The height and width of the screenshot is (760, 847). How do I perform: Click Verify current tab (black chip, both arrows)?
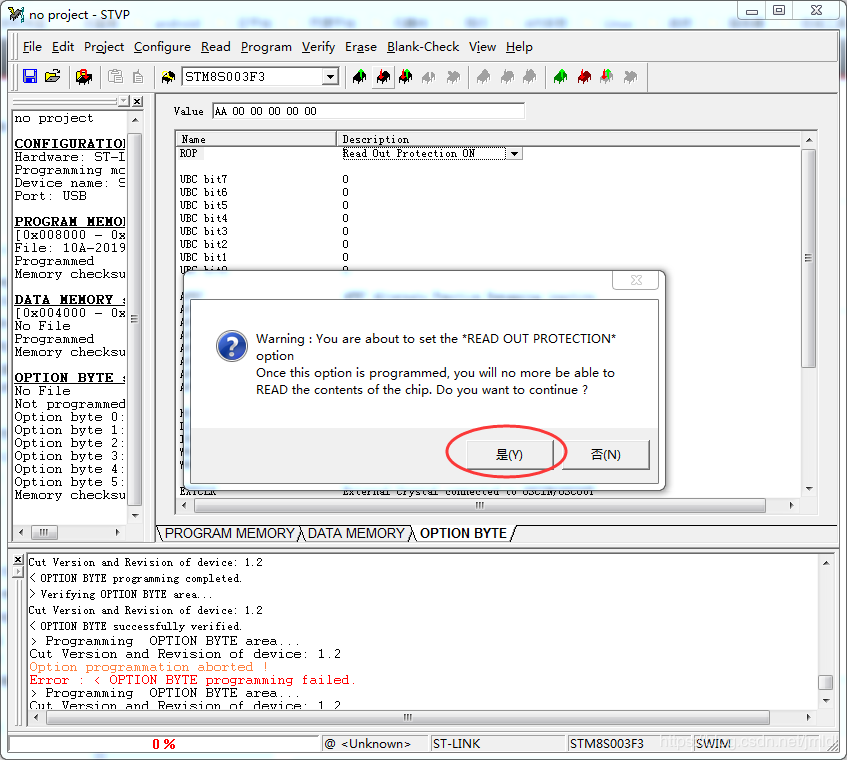[x=406, y=77]
